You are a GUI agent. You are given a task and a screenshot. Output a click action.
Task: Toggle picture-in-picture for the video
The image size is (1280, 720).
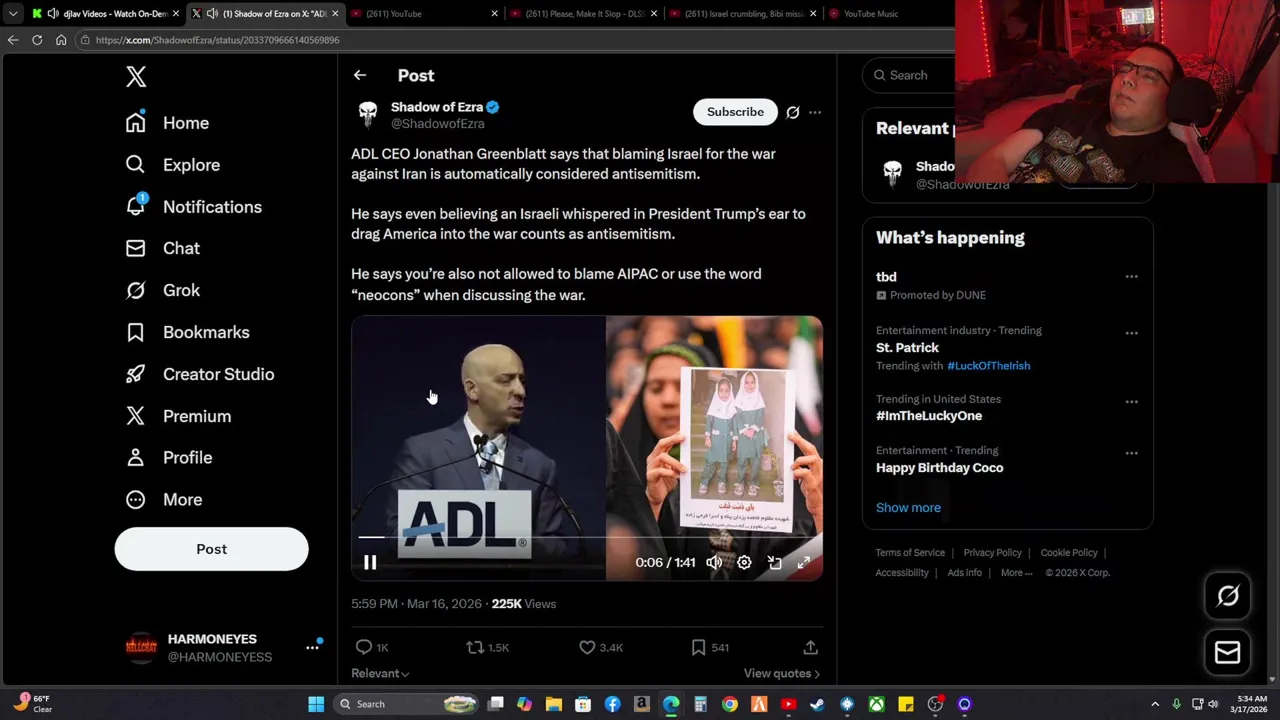pos(774,563)
